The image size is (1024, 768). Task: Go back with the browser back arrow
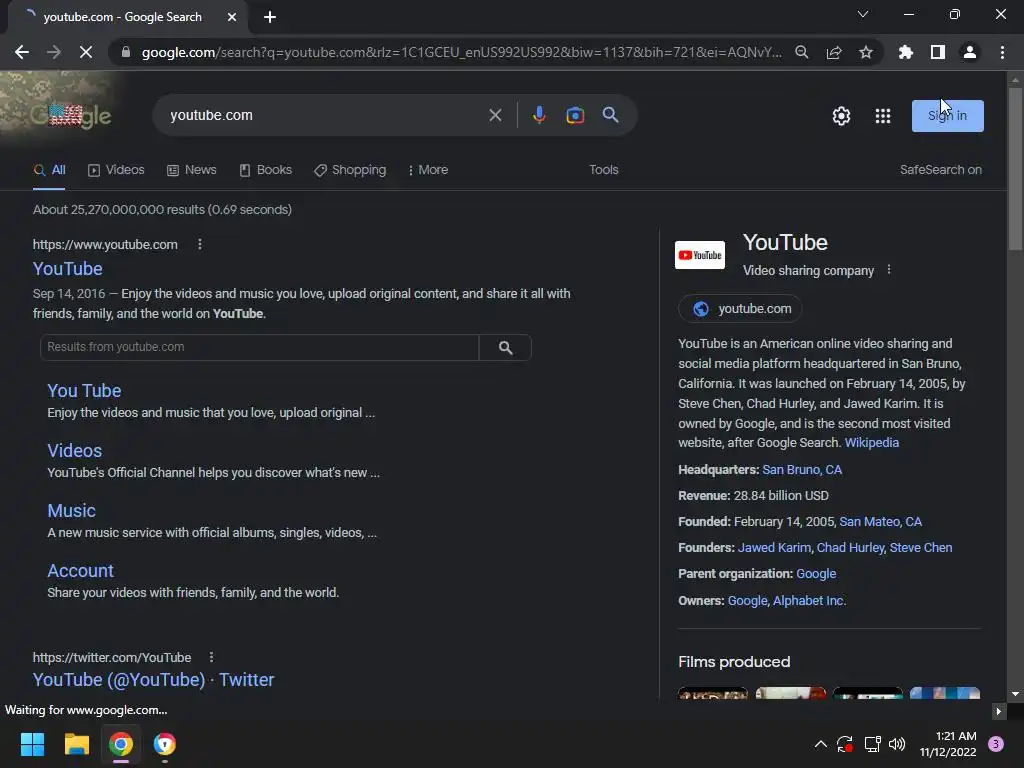coord(22,52)
